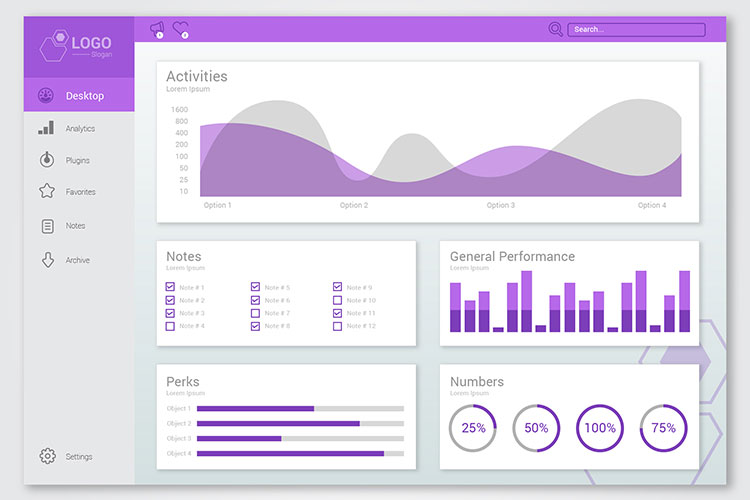Viewport: 750px width, 500px height.
Task: Check the Note # 10 checkbox
Action: pos(338,300)
